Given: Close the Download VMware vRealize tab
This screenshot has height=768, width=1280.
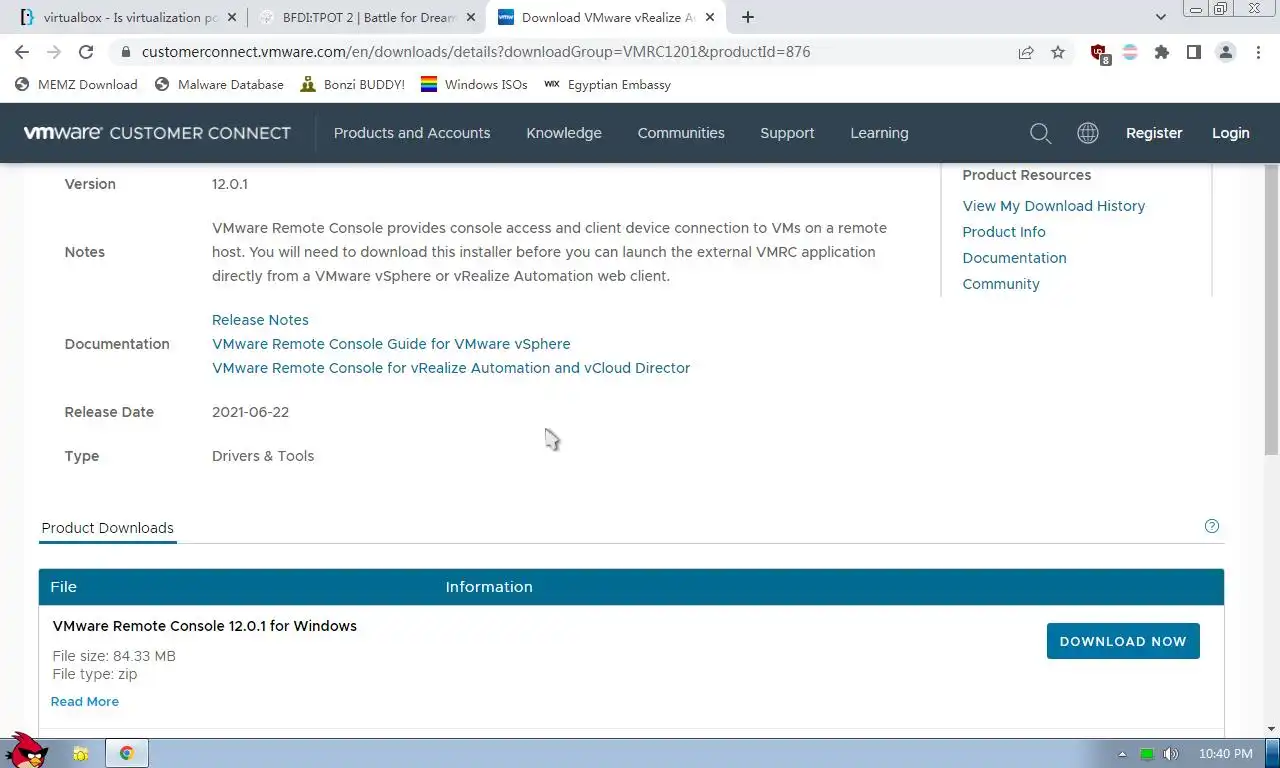Looking at the screenshot, I should point(710,17).
